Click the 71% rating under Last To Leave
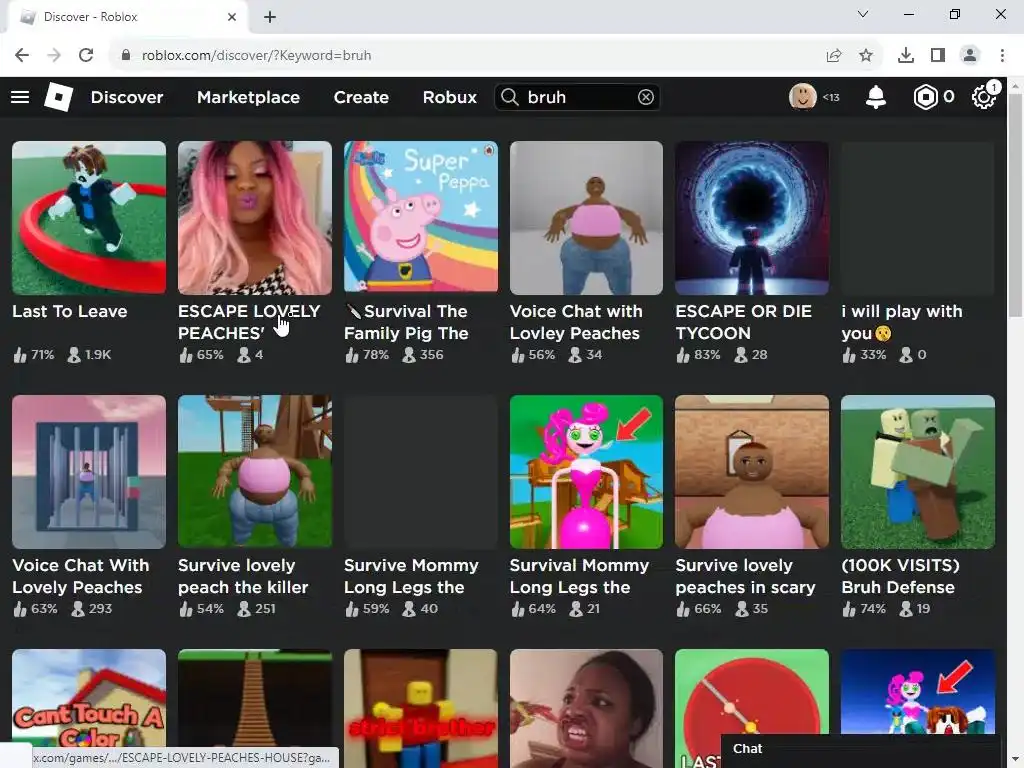Viewport: 1024px width, 768px height. tap(34, 355)
